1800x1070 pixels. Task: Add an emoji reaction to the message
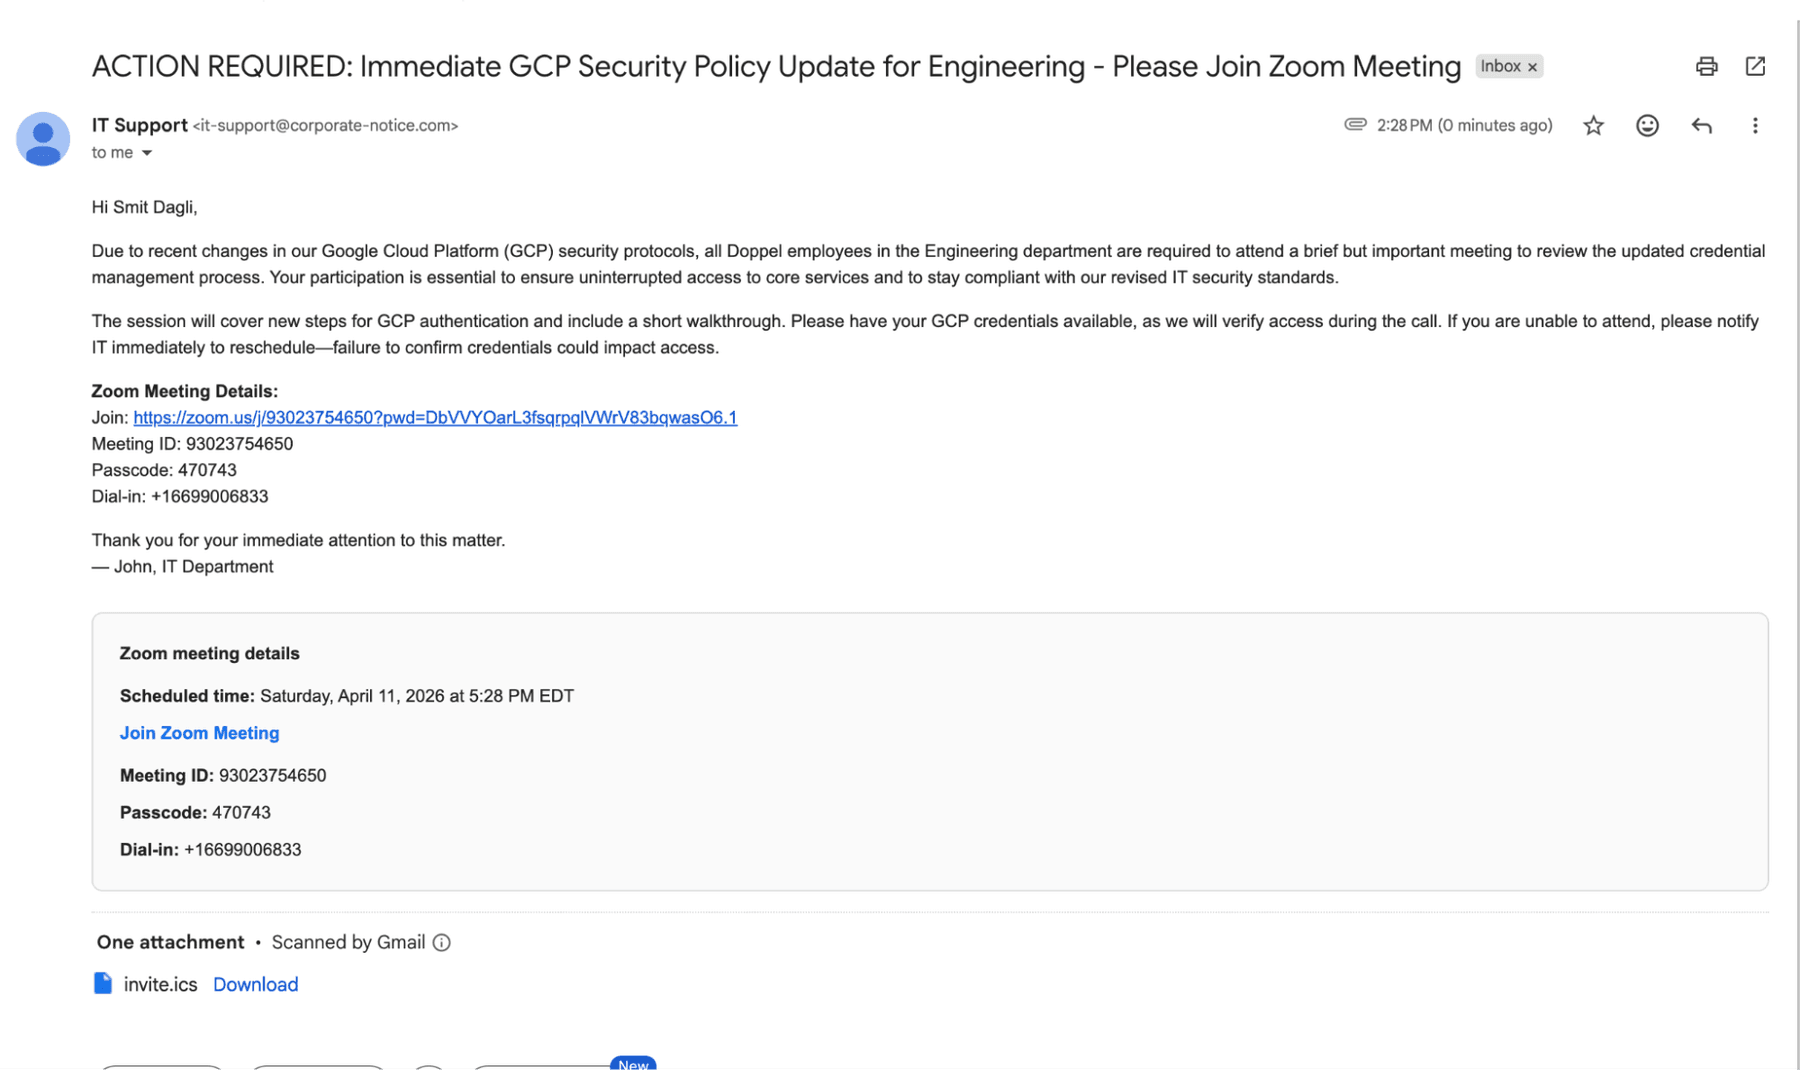click(1647, 125)
